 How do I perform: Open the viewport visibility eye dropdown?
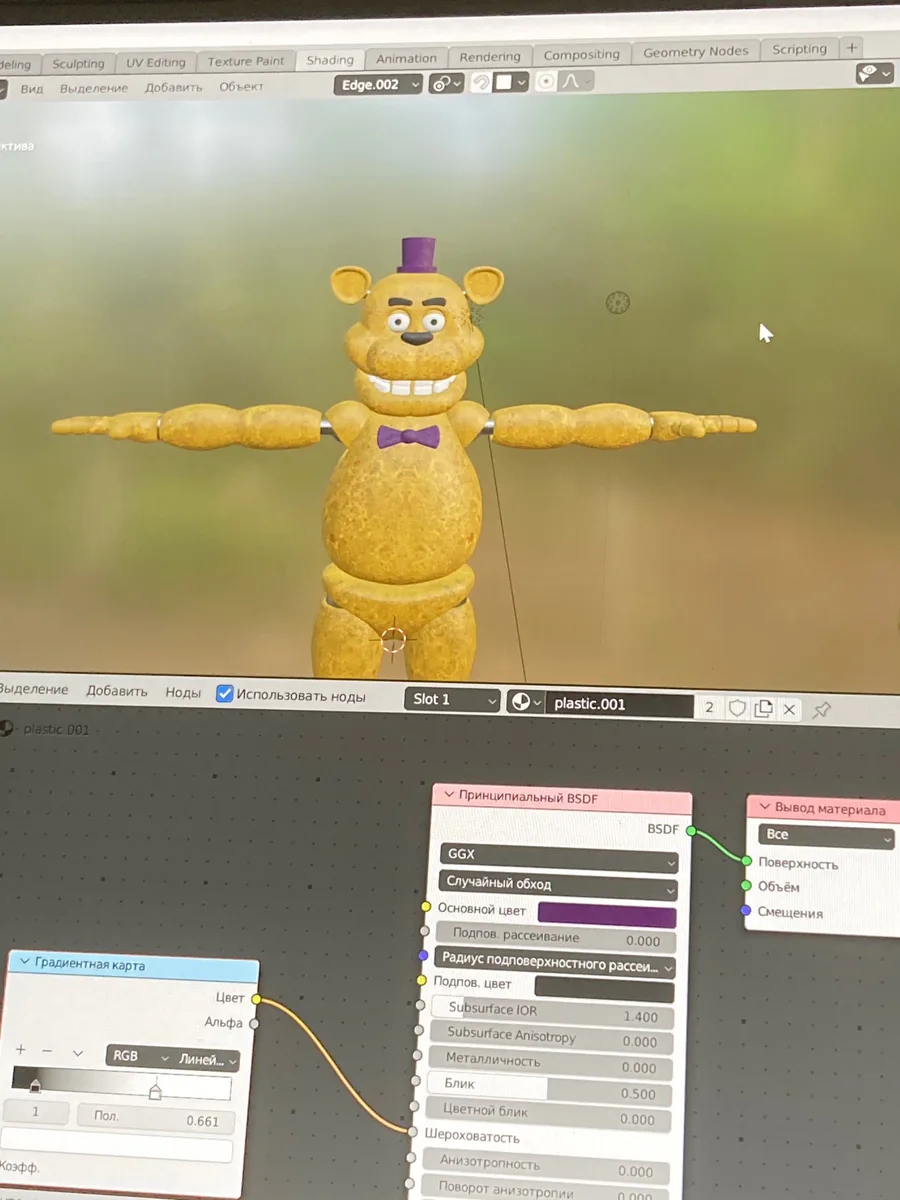873,73
